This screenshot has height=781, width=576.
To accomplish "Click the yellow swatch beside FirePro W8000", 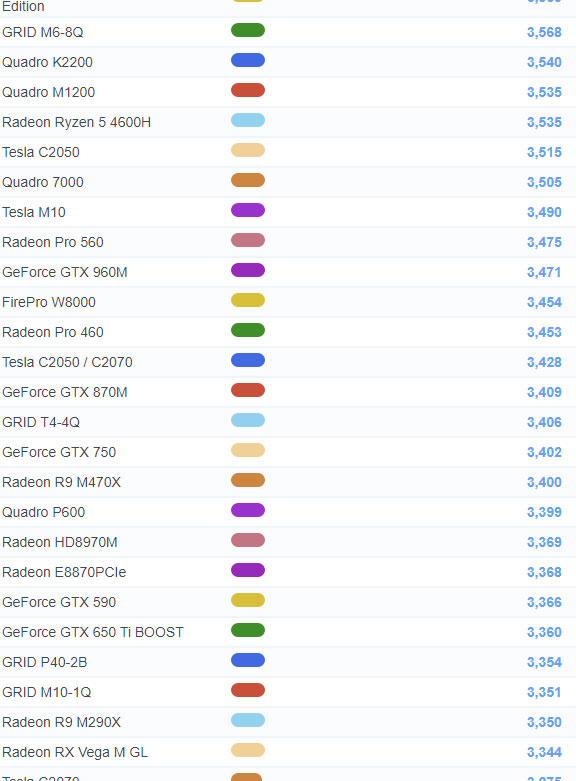I will (x=248, y=300).
